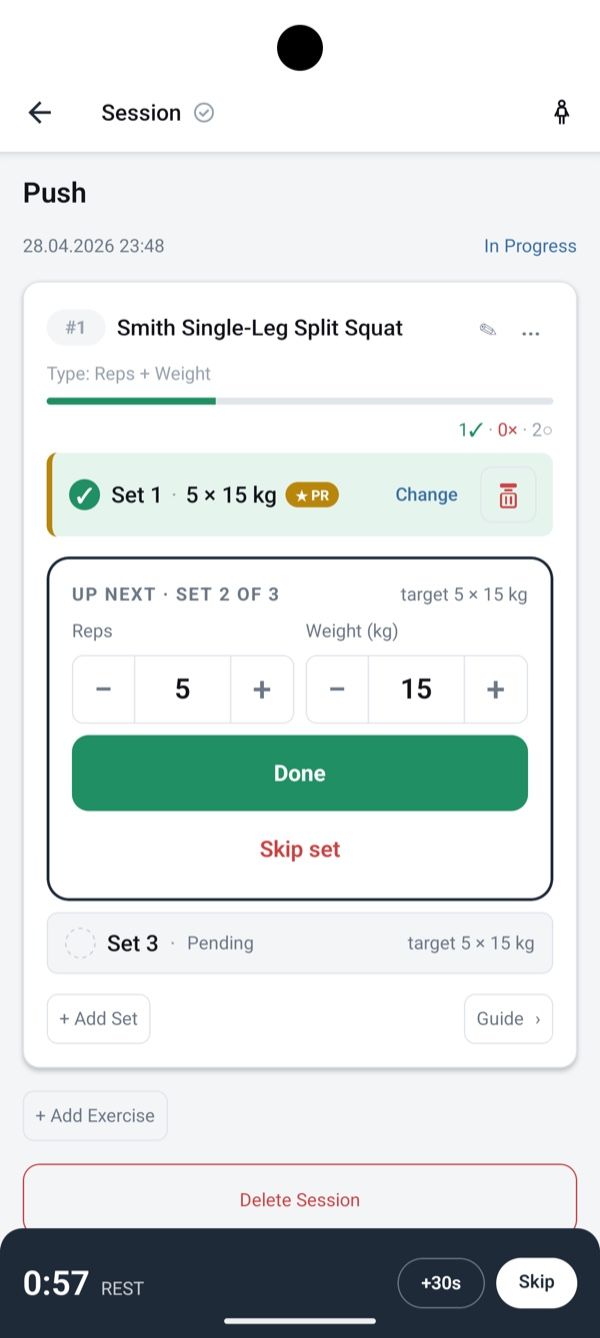The width and height of the screenshot is (600, 1338).
Task: Expand the Set 3 Pending row
Action: point(300,943)
